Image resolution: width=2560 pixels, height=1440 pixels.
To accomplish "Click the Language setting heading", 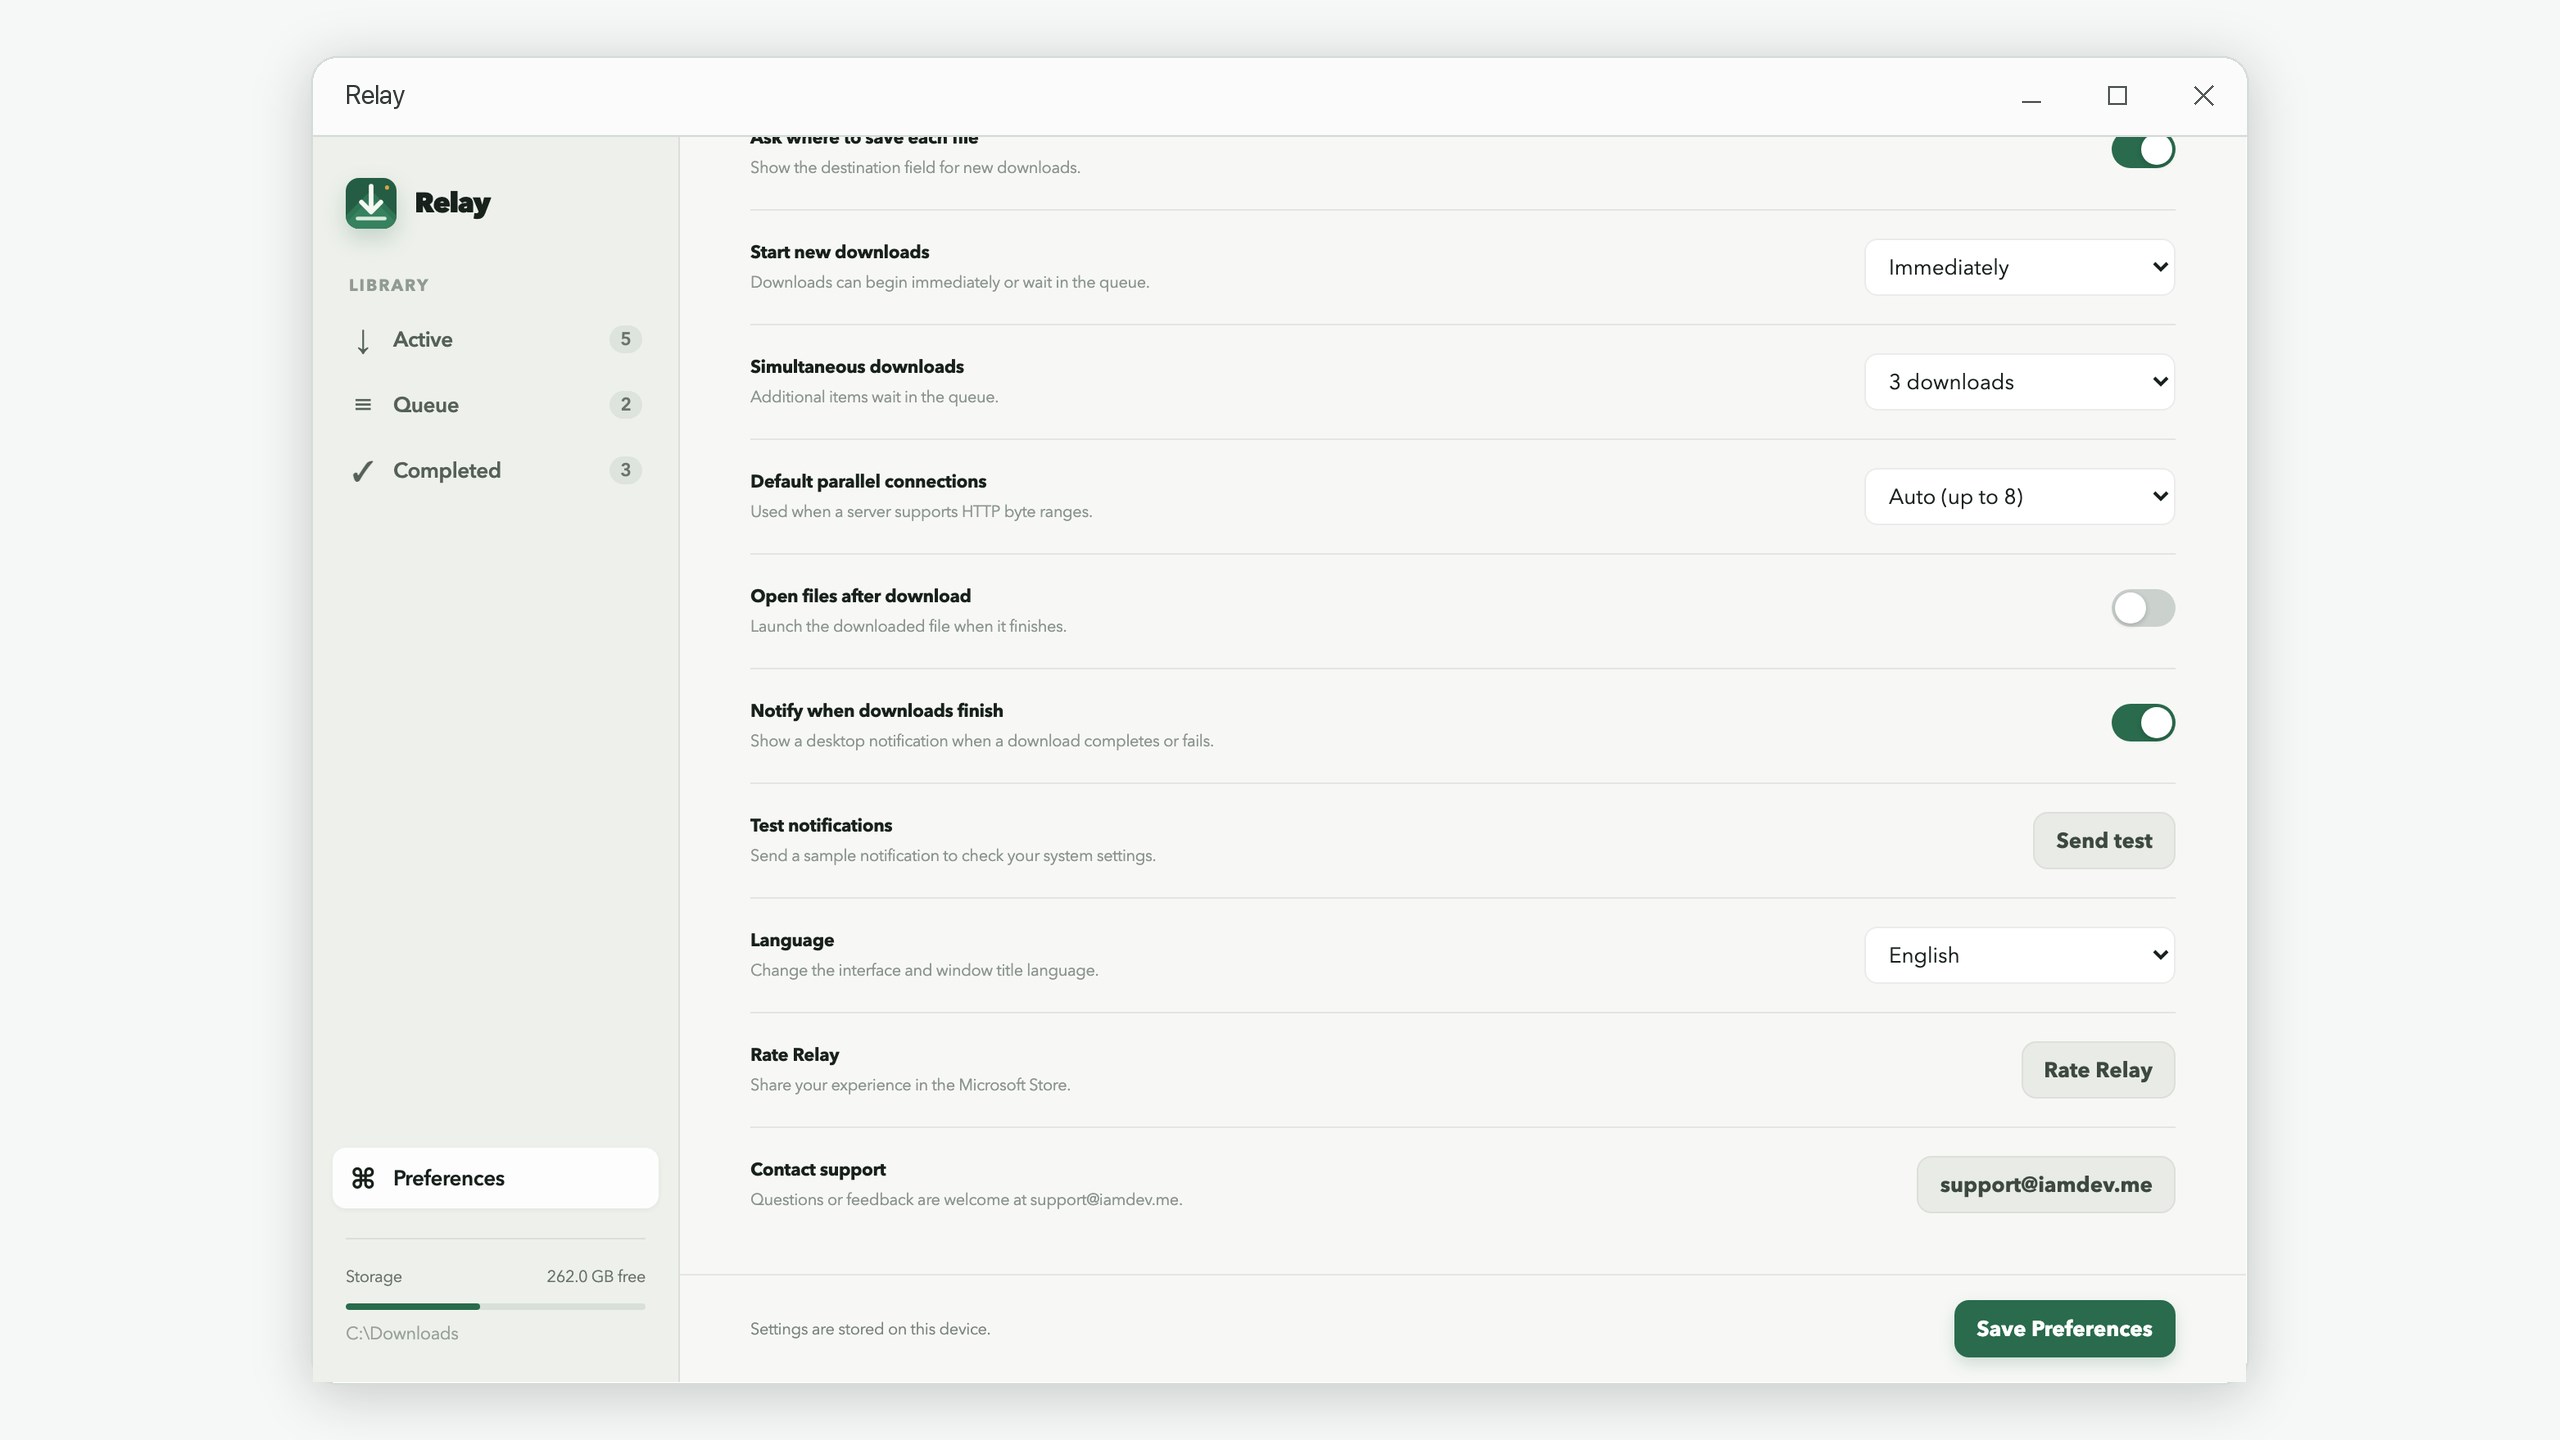I will (x=792, y=940).
